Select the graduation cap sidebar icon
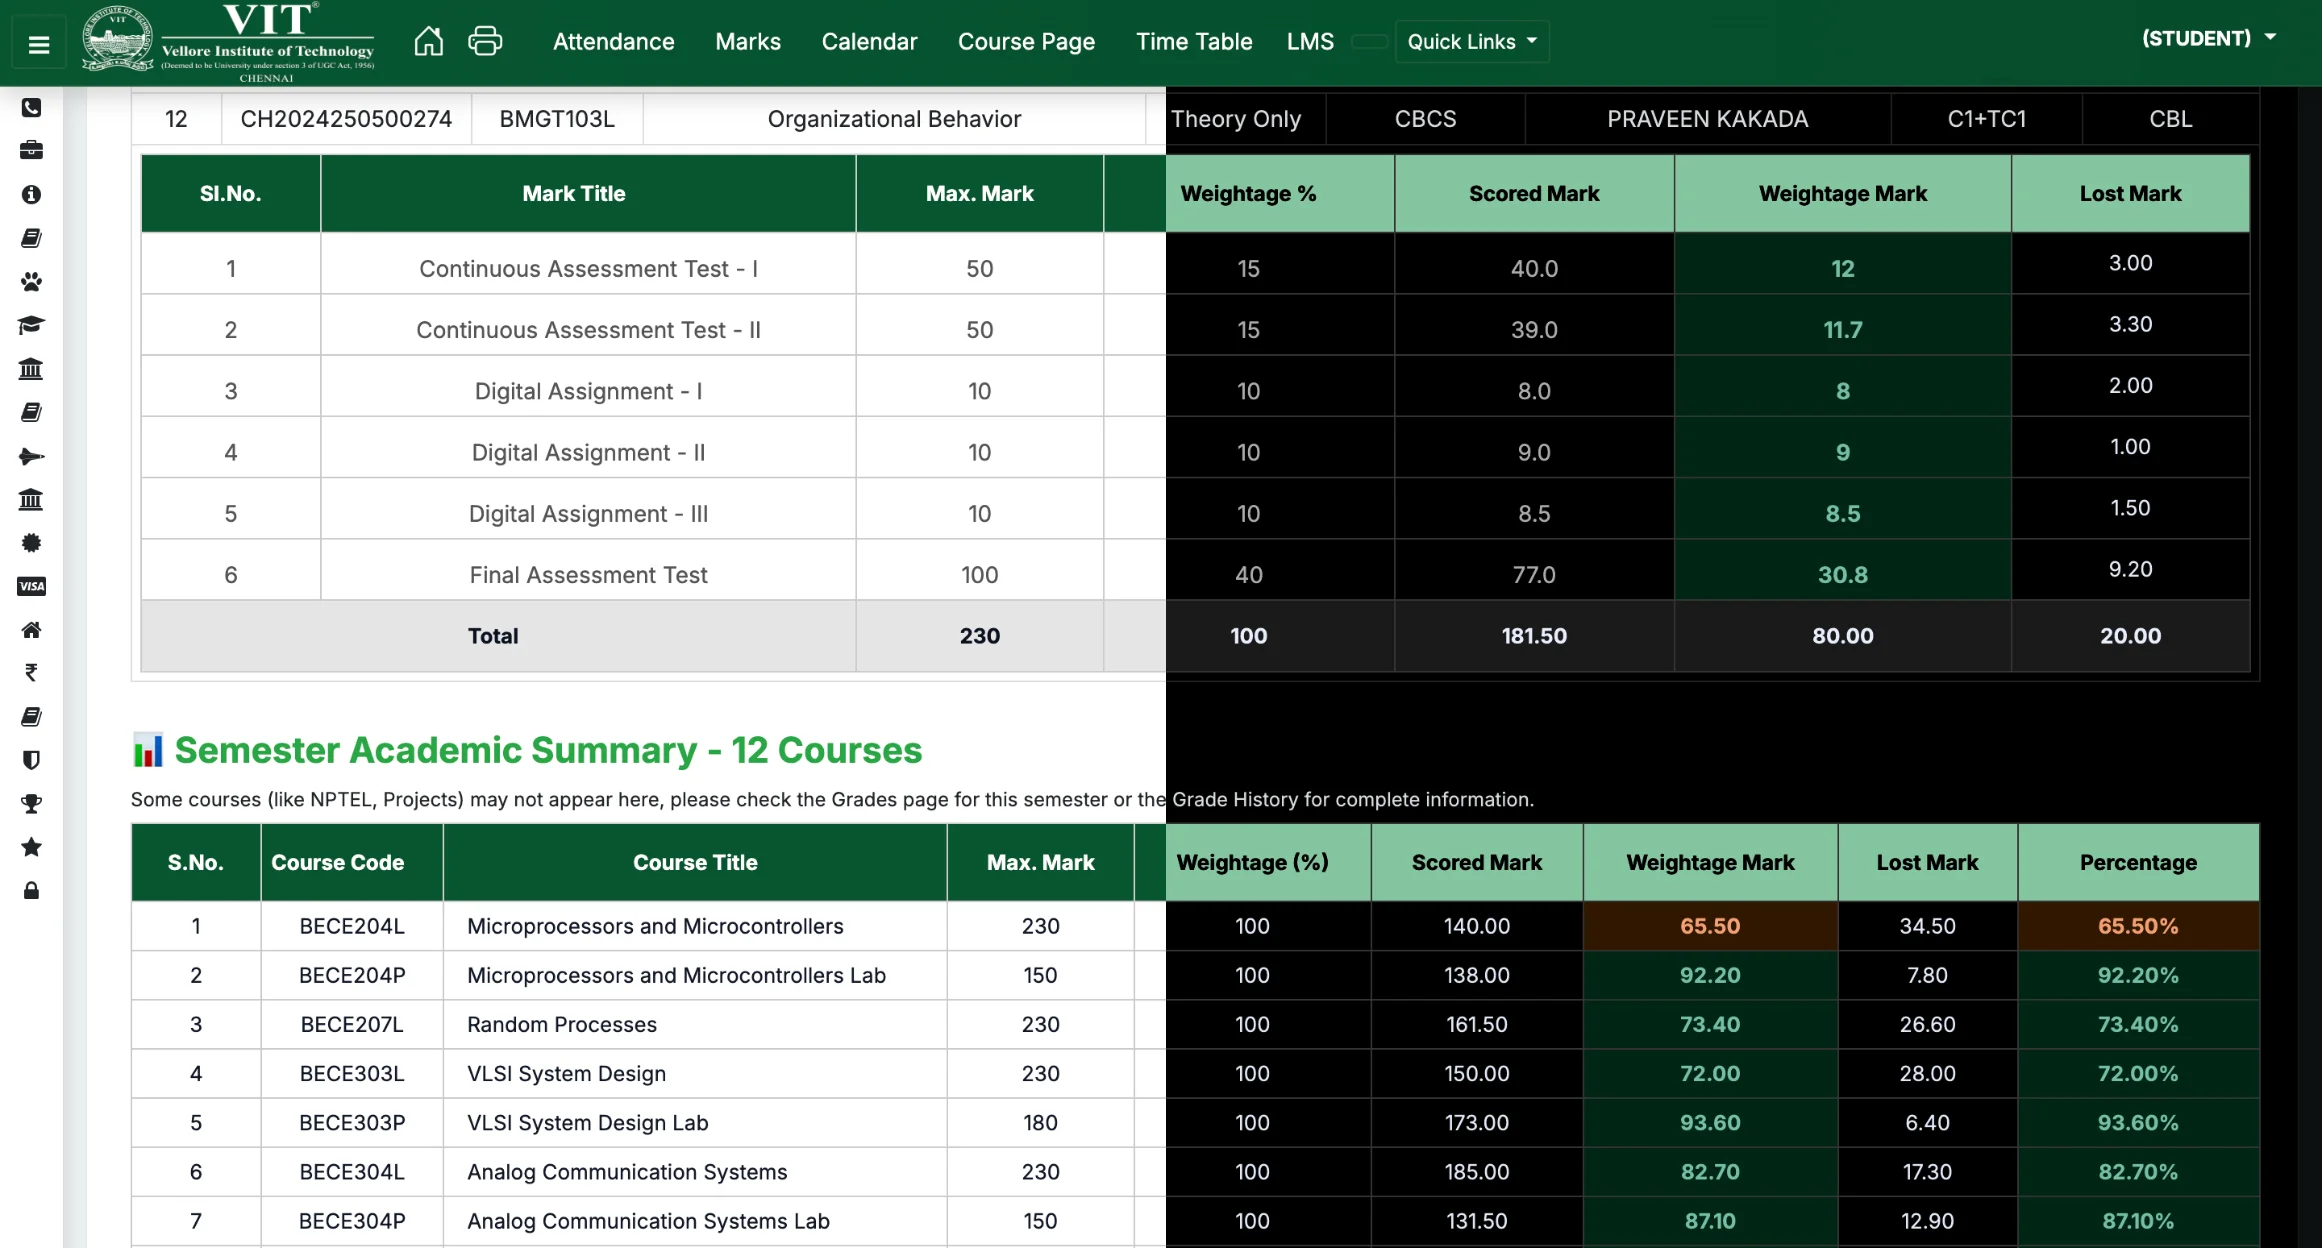 tap(31, 325)
